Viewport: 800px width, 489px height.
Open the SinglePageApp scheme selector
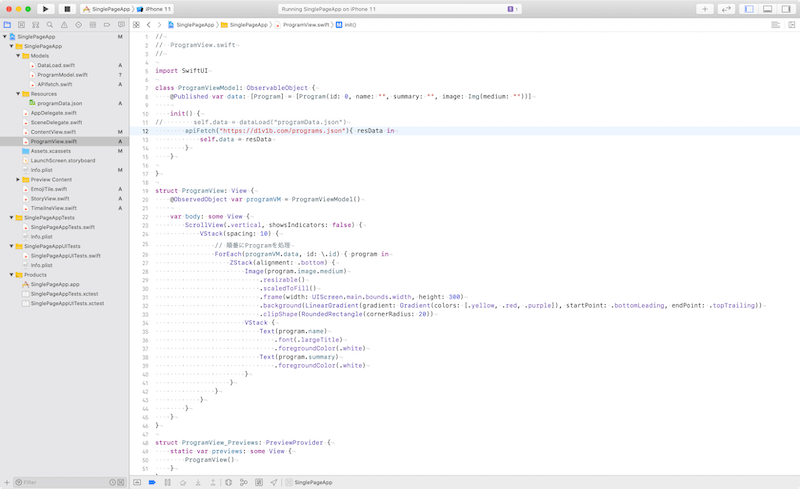(x=106, y=9)
